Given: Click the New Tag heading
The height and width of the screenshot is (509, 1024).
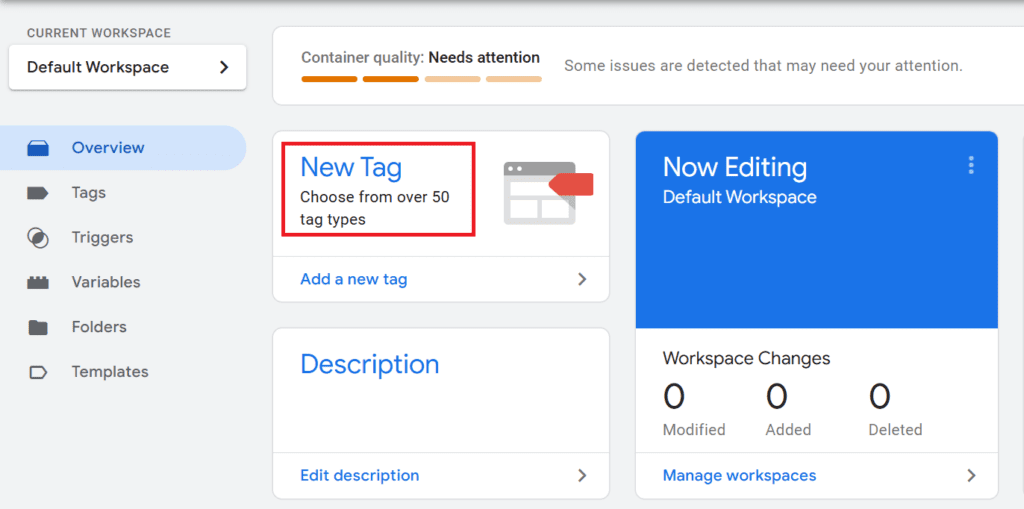Looking at the screenshot, I should pyautogui.click(x=351, y=167).
